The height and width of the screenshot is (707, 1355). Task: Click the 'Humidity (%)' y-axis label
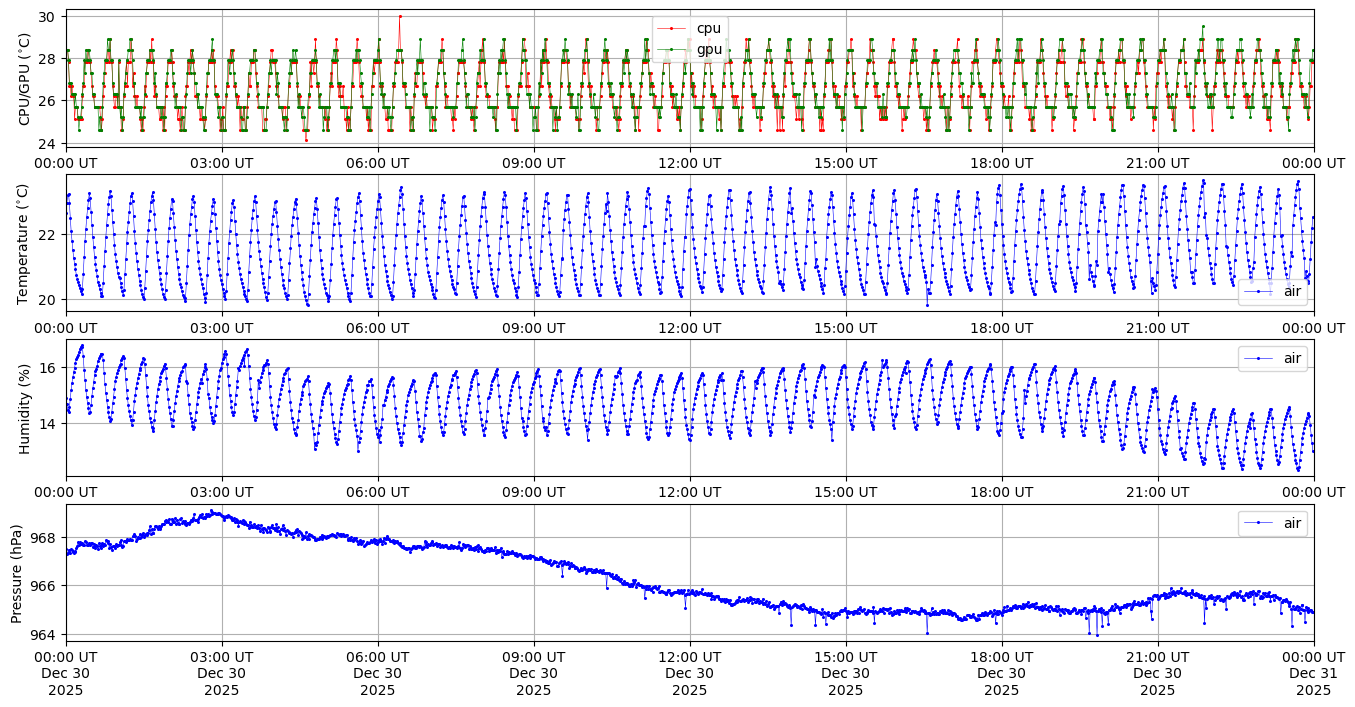point(25,408)
